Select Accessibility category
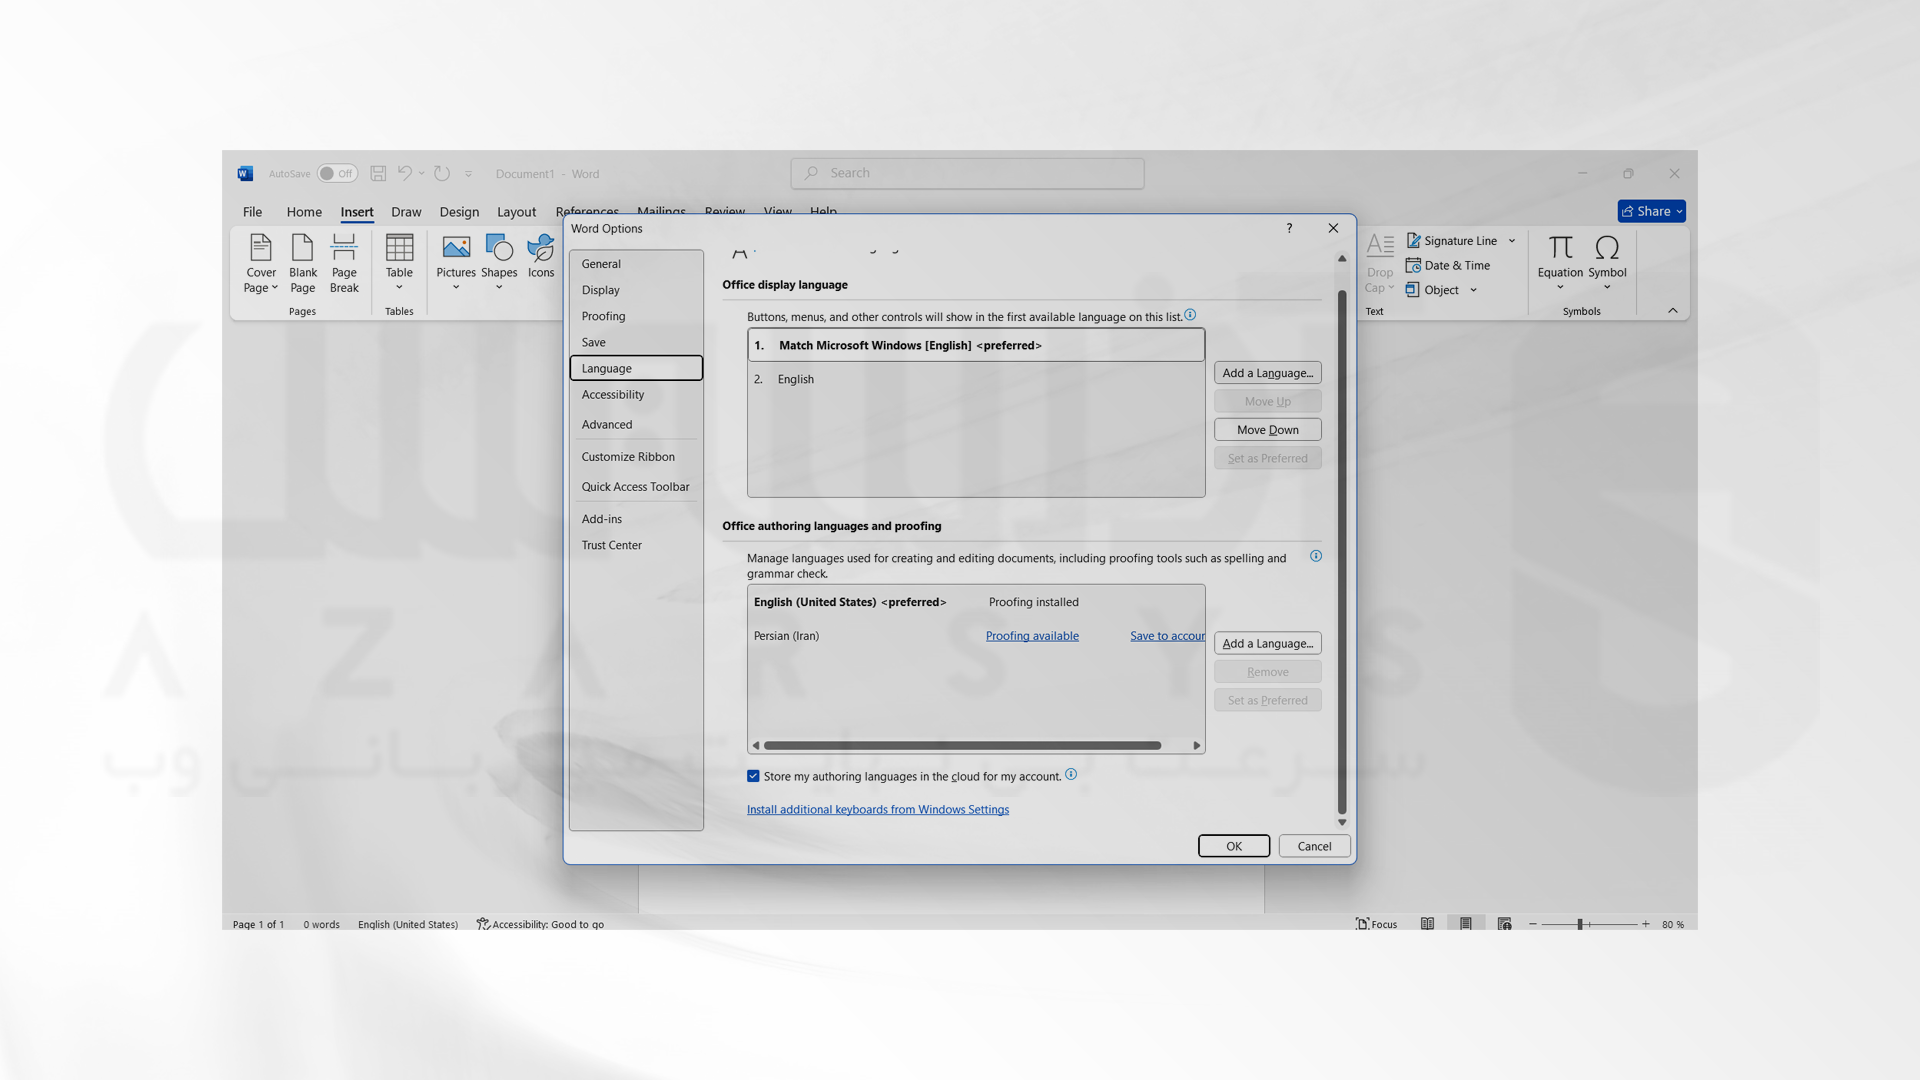The width and height of the screenshot is (1920, 1080). click(x=636, y=395)
